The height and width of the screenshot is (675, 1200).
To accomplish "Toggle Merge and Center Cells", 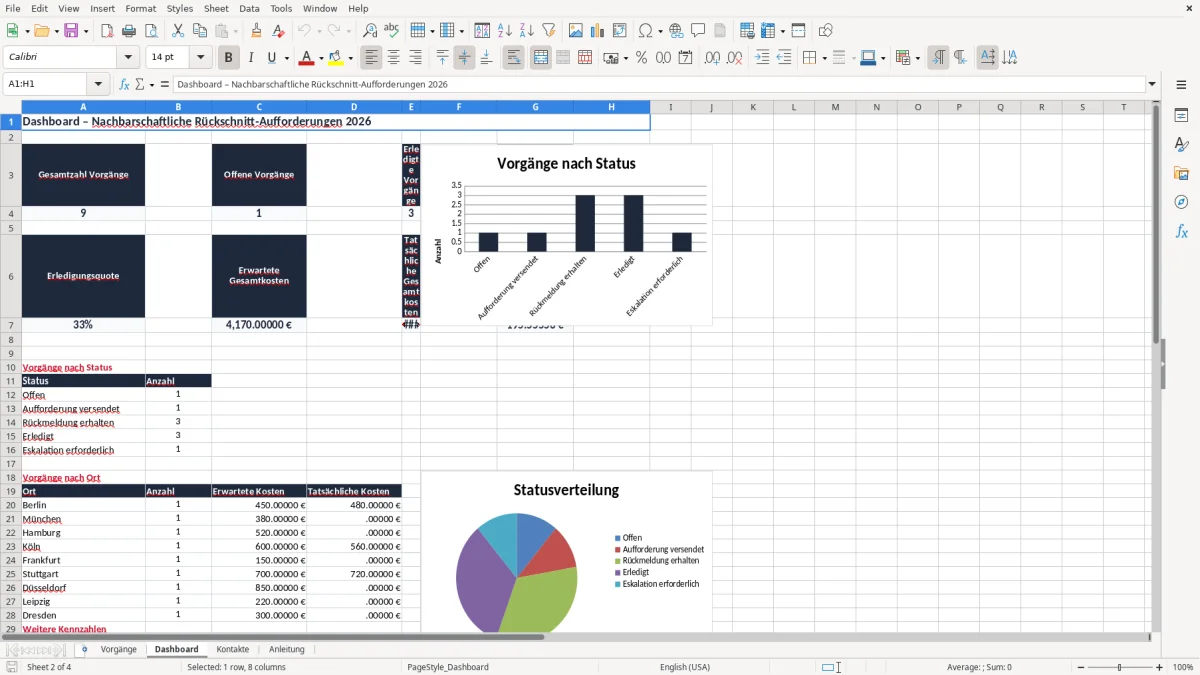I will (541, 58).
